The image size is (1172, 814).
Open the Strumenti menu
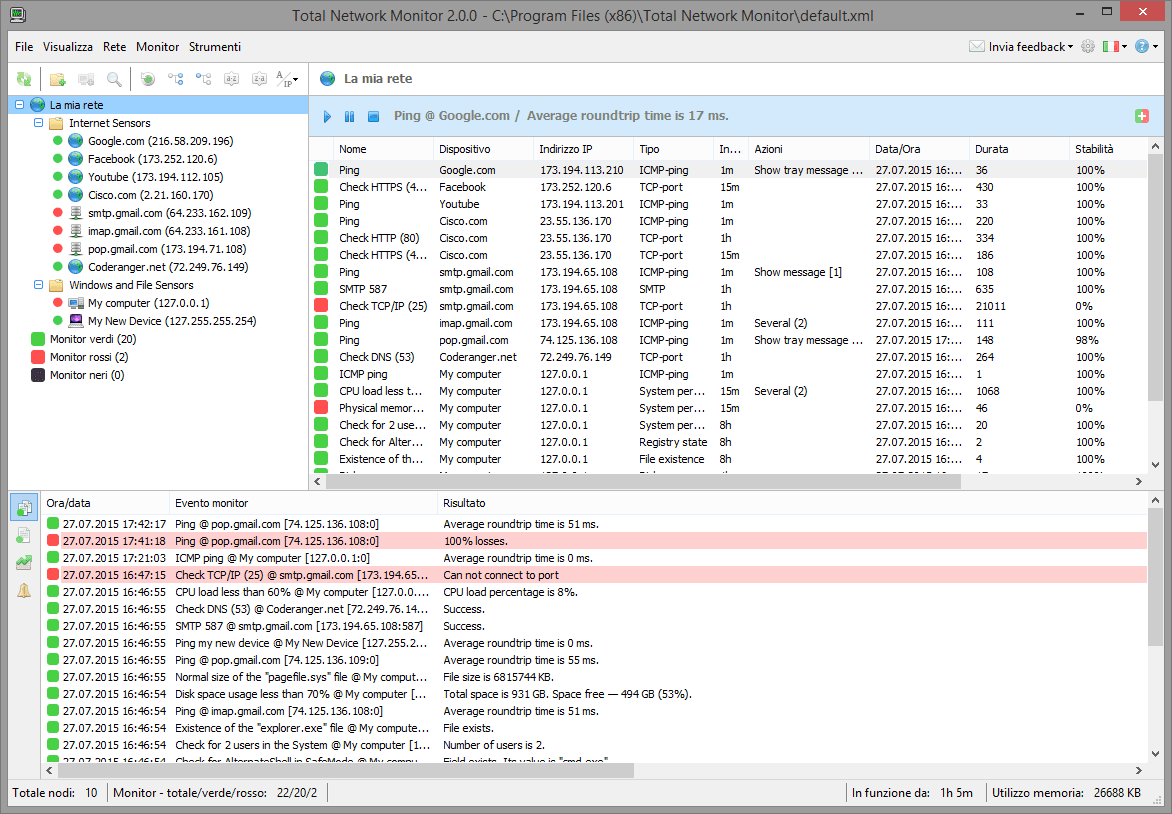point(214,47)
